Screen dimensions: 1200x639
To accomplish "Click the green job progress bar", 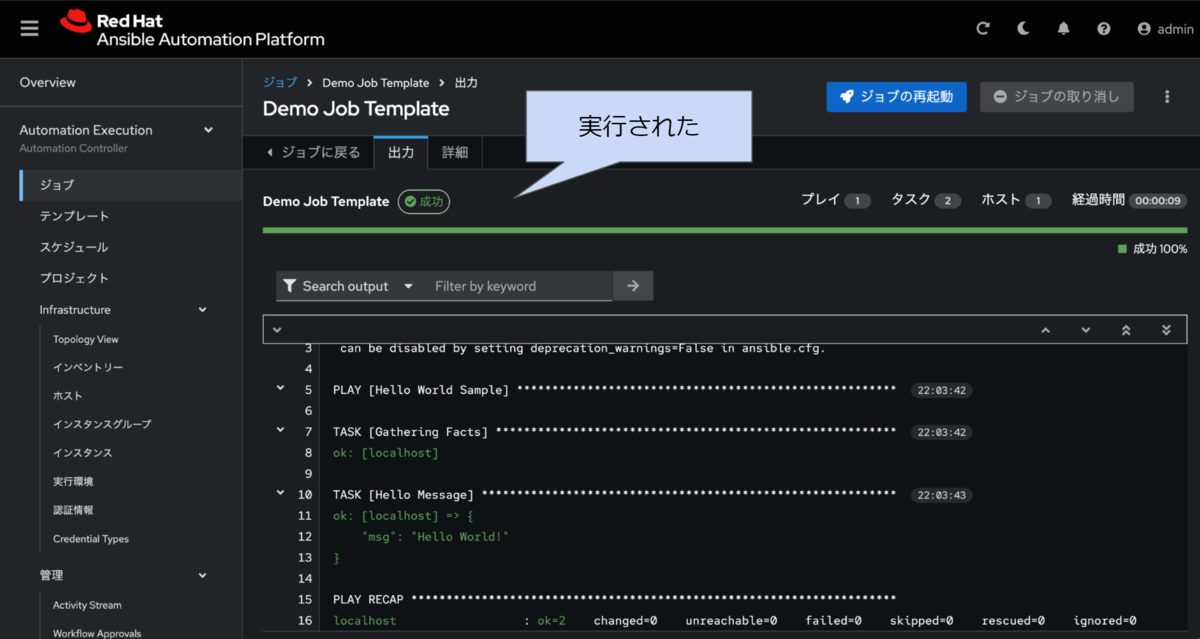I will click(x=725, y=230).
